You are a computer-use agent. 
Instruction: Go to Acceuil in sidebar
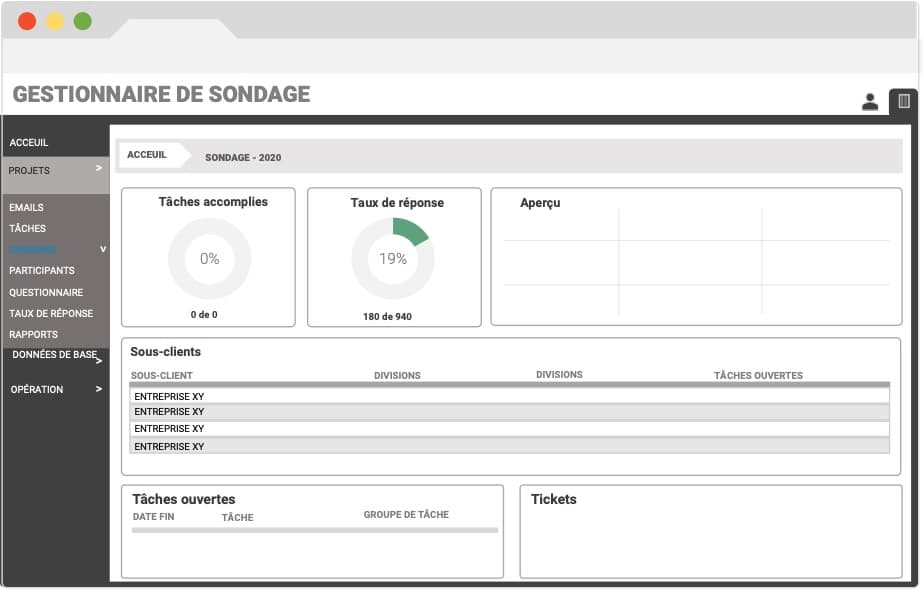pos(28,142)
